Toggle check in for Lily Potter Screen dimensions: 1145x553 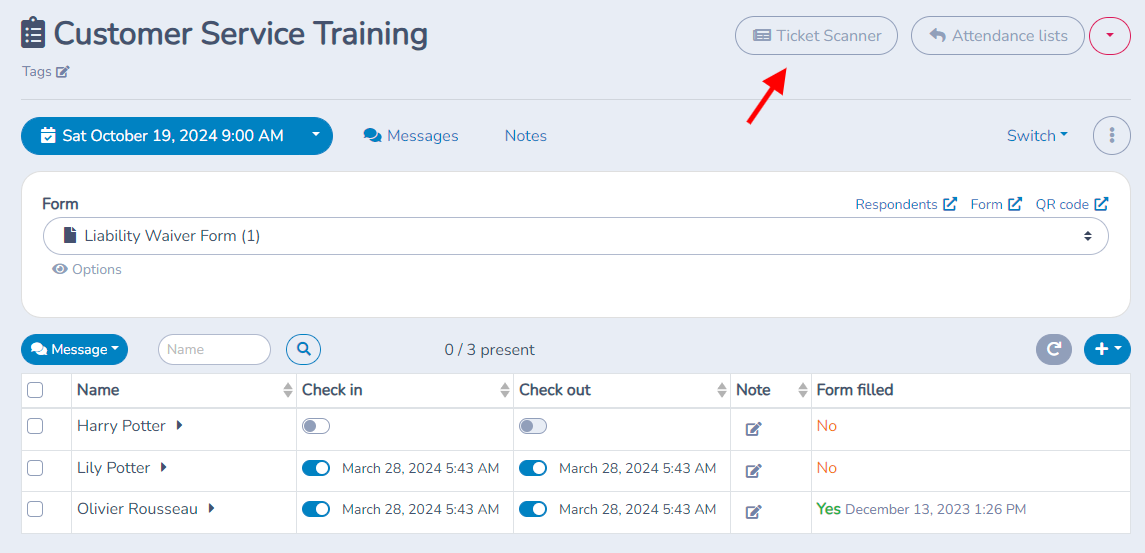(316, 468)
